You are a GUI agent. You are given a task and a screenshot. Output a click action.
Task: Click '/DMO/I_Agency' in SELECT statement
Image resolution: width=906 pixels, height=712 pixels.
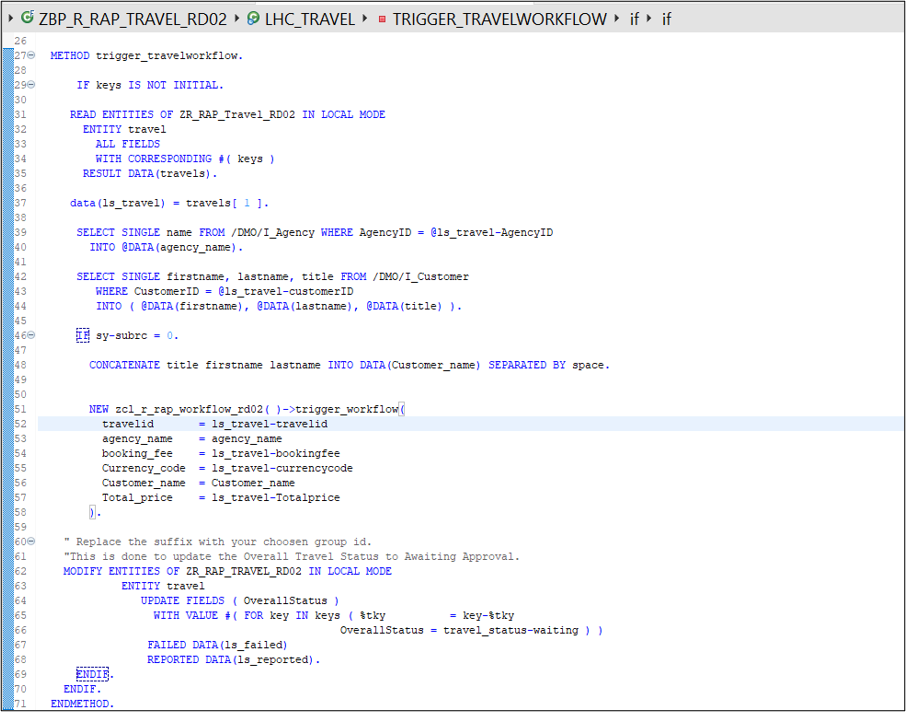tap(273, 232)
